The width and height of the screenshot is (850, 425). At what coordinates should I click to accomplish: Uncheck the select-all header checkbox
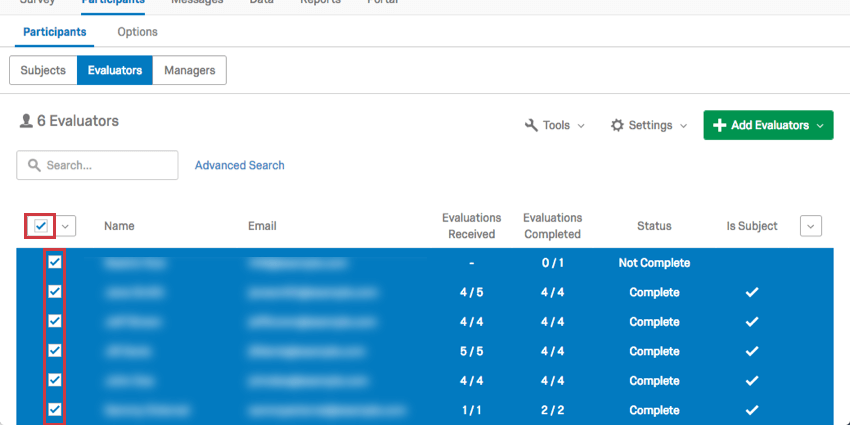point(40,226)
